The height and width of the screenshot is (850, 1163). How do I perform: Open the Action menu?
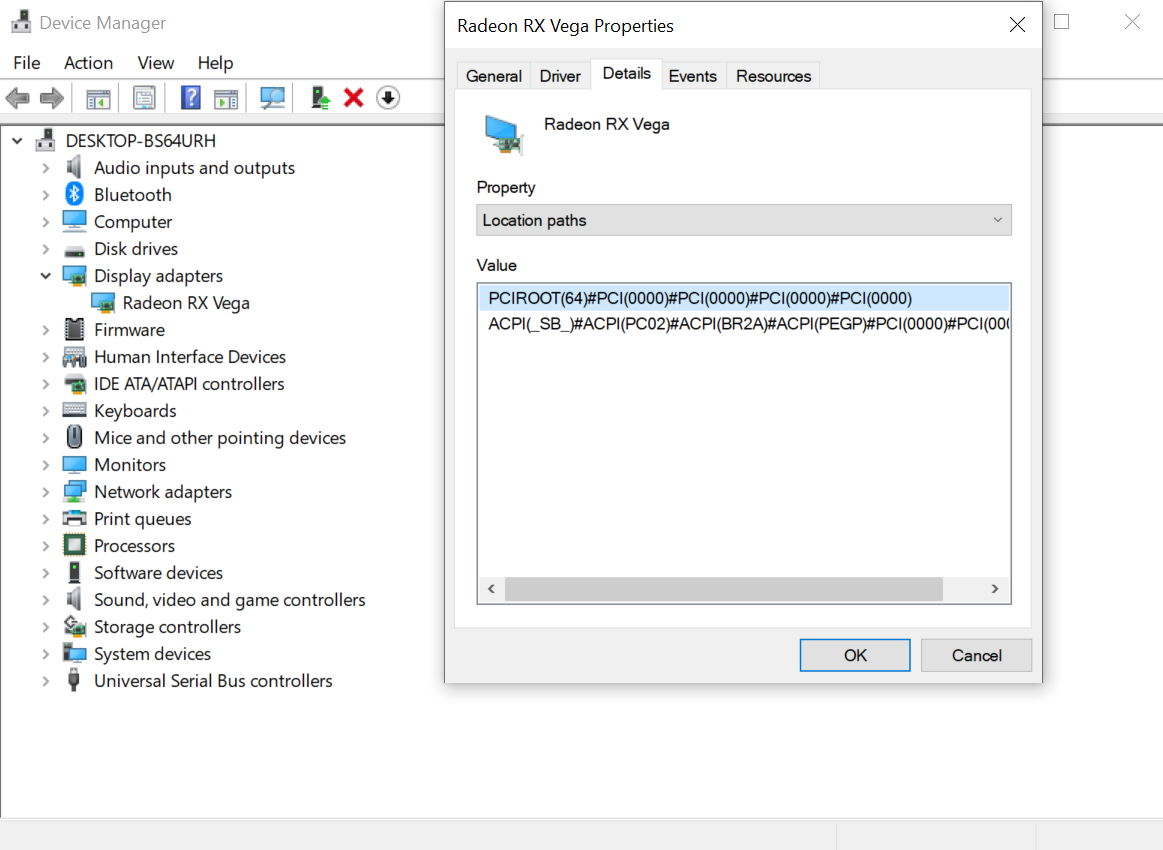[x=88, y=62]
